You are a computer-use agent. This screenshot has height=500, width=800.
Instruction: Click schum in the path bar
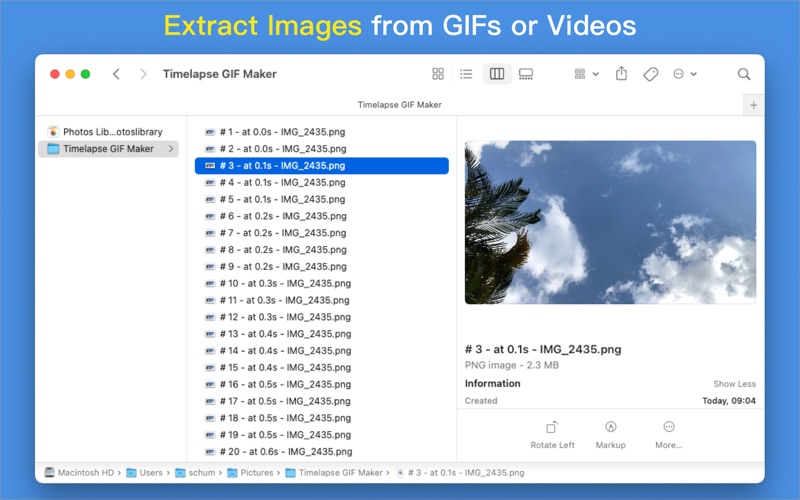[195, 472]
